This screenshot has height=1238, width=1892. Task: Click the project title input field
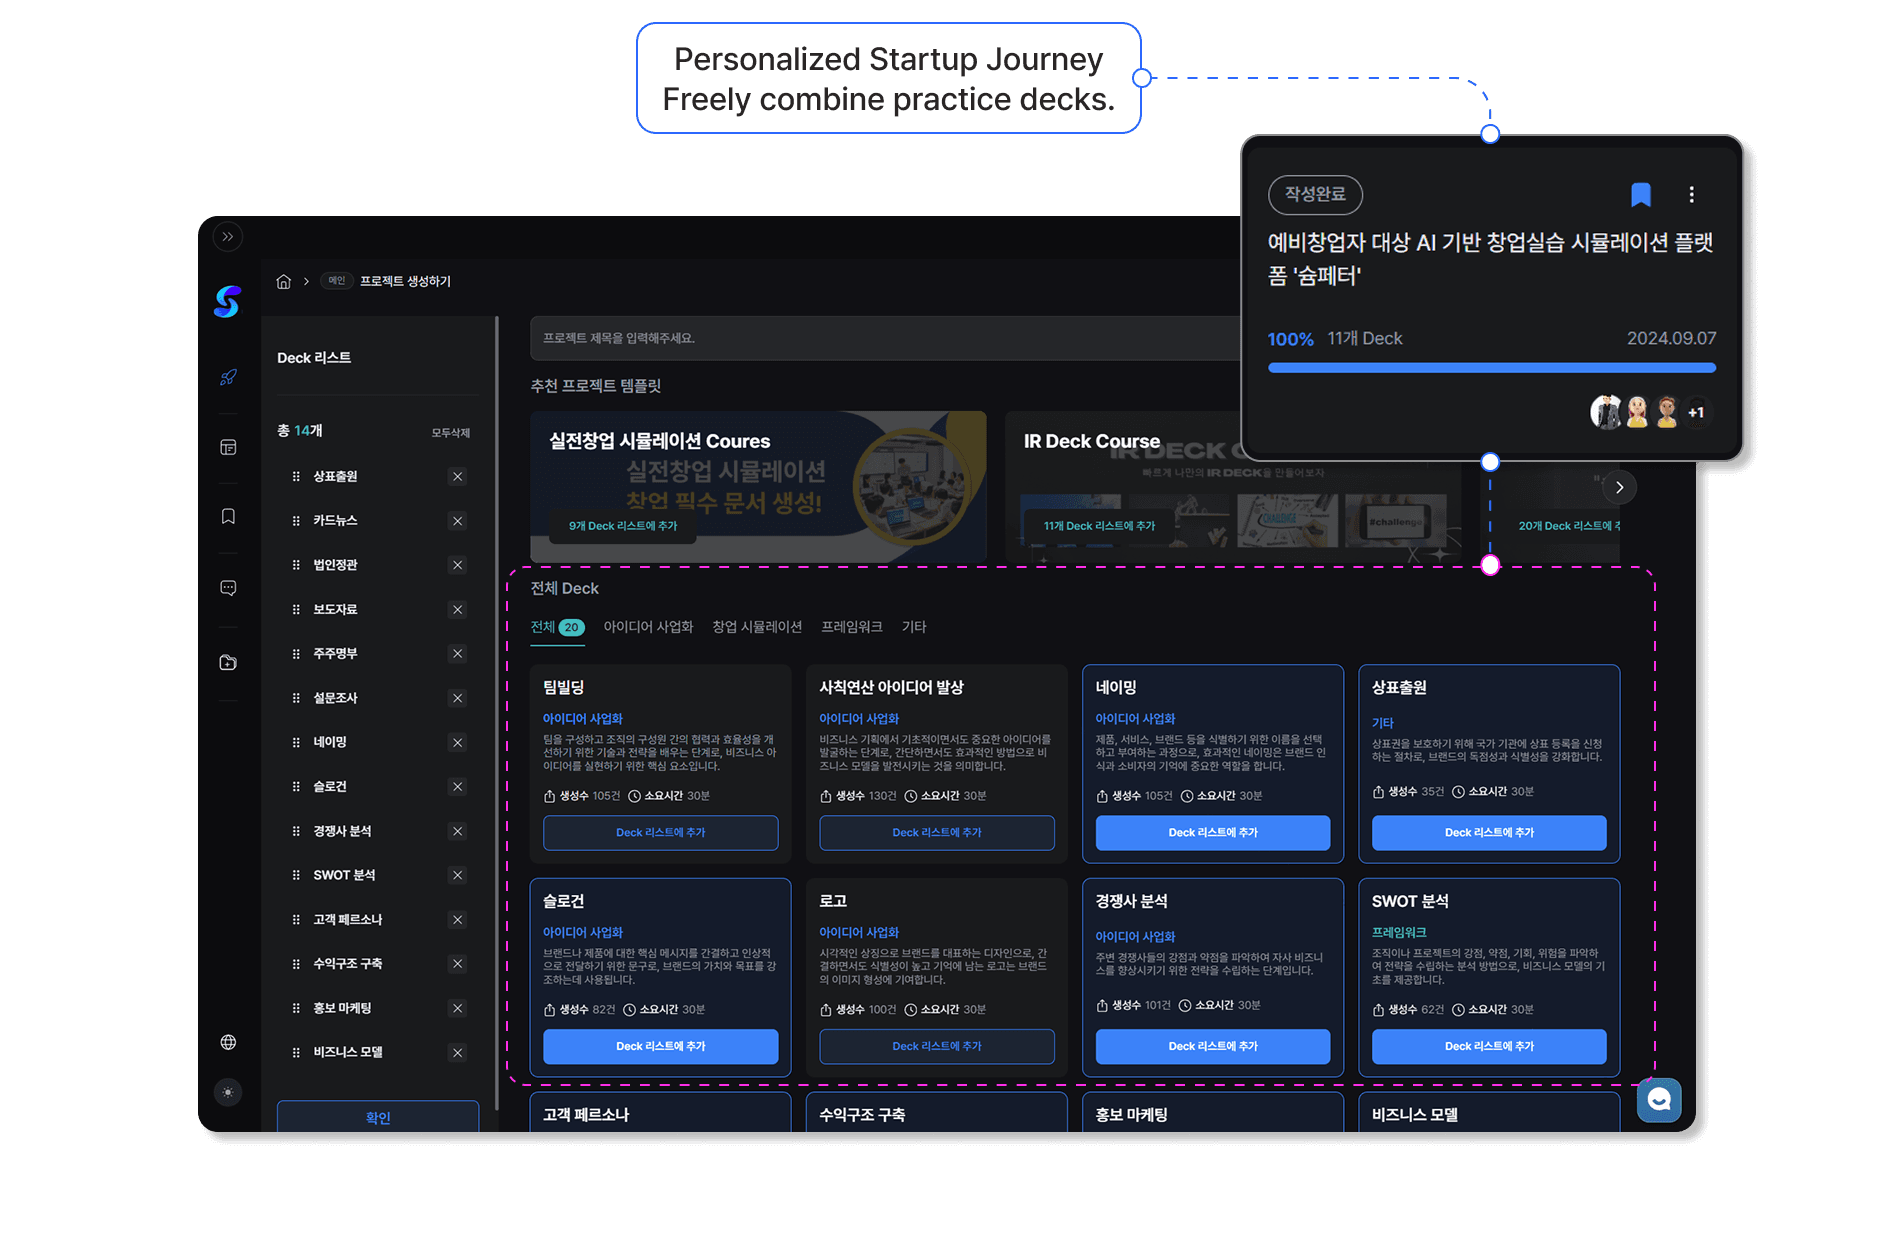tap(884, 338)
